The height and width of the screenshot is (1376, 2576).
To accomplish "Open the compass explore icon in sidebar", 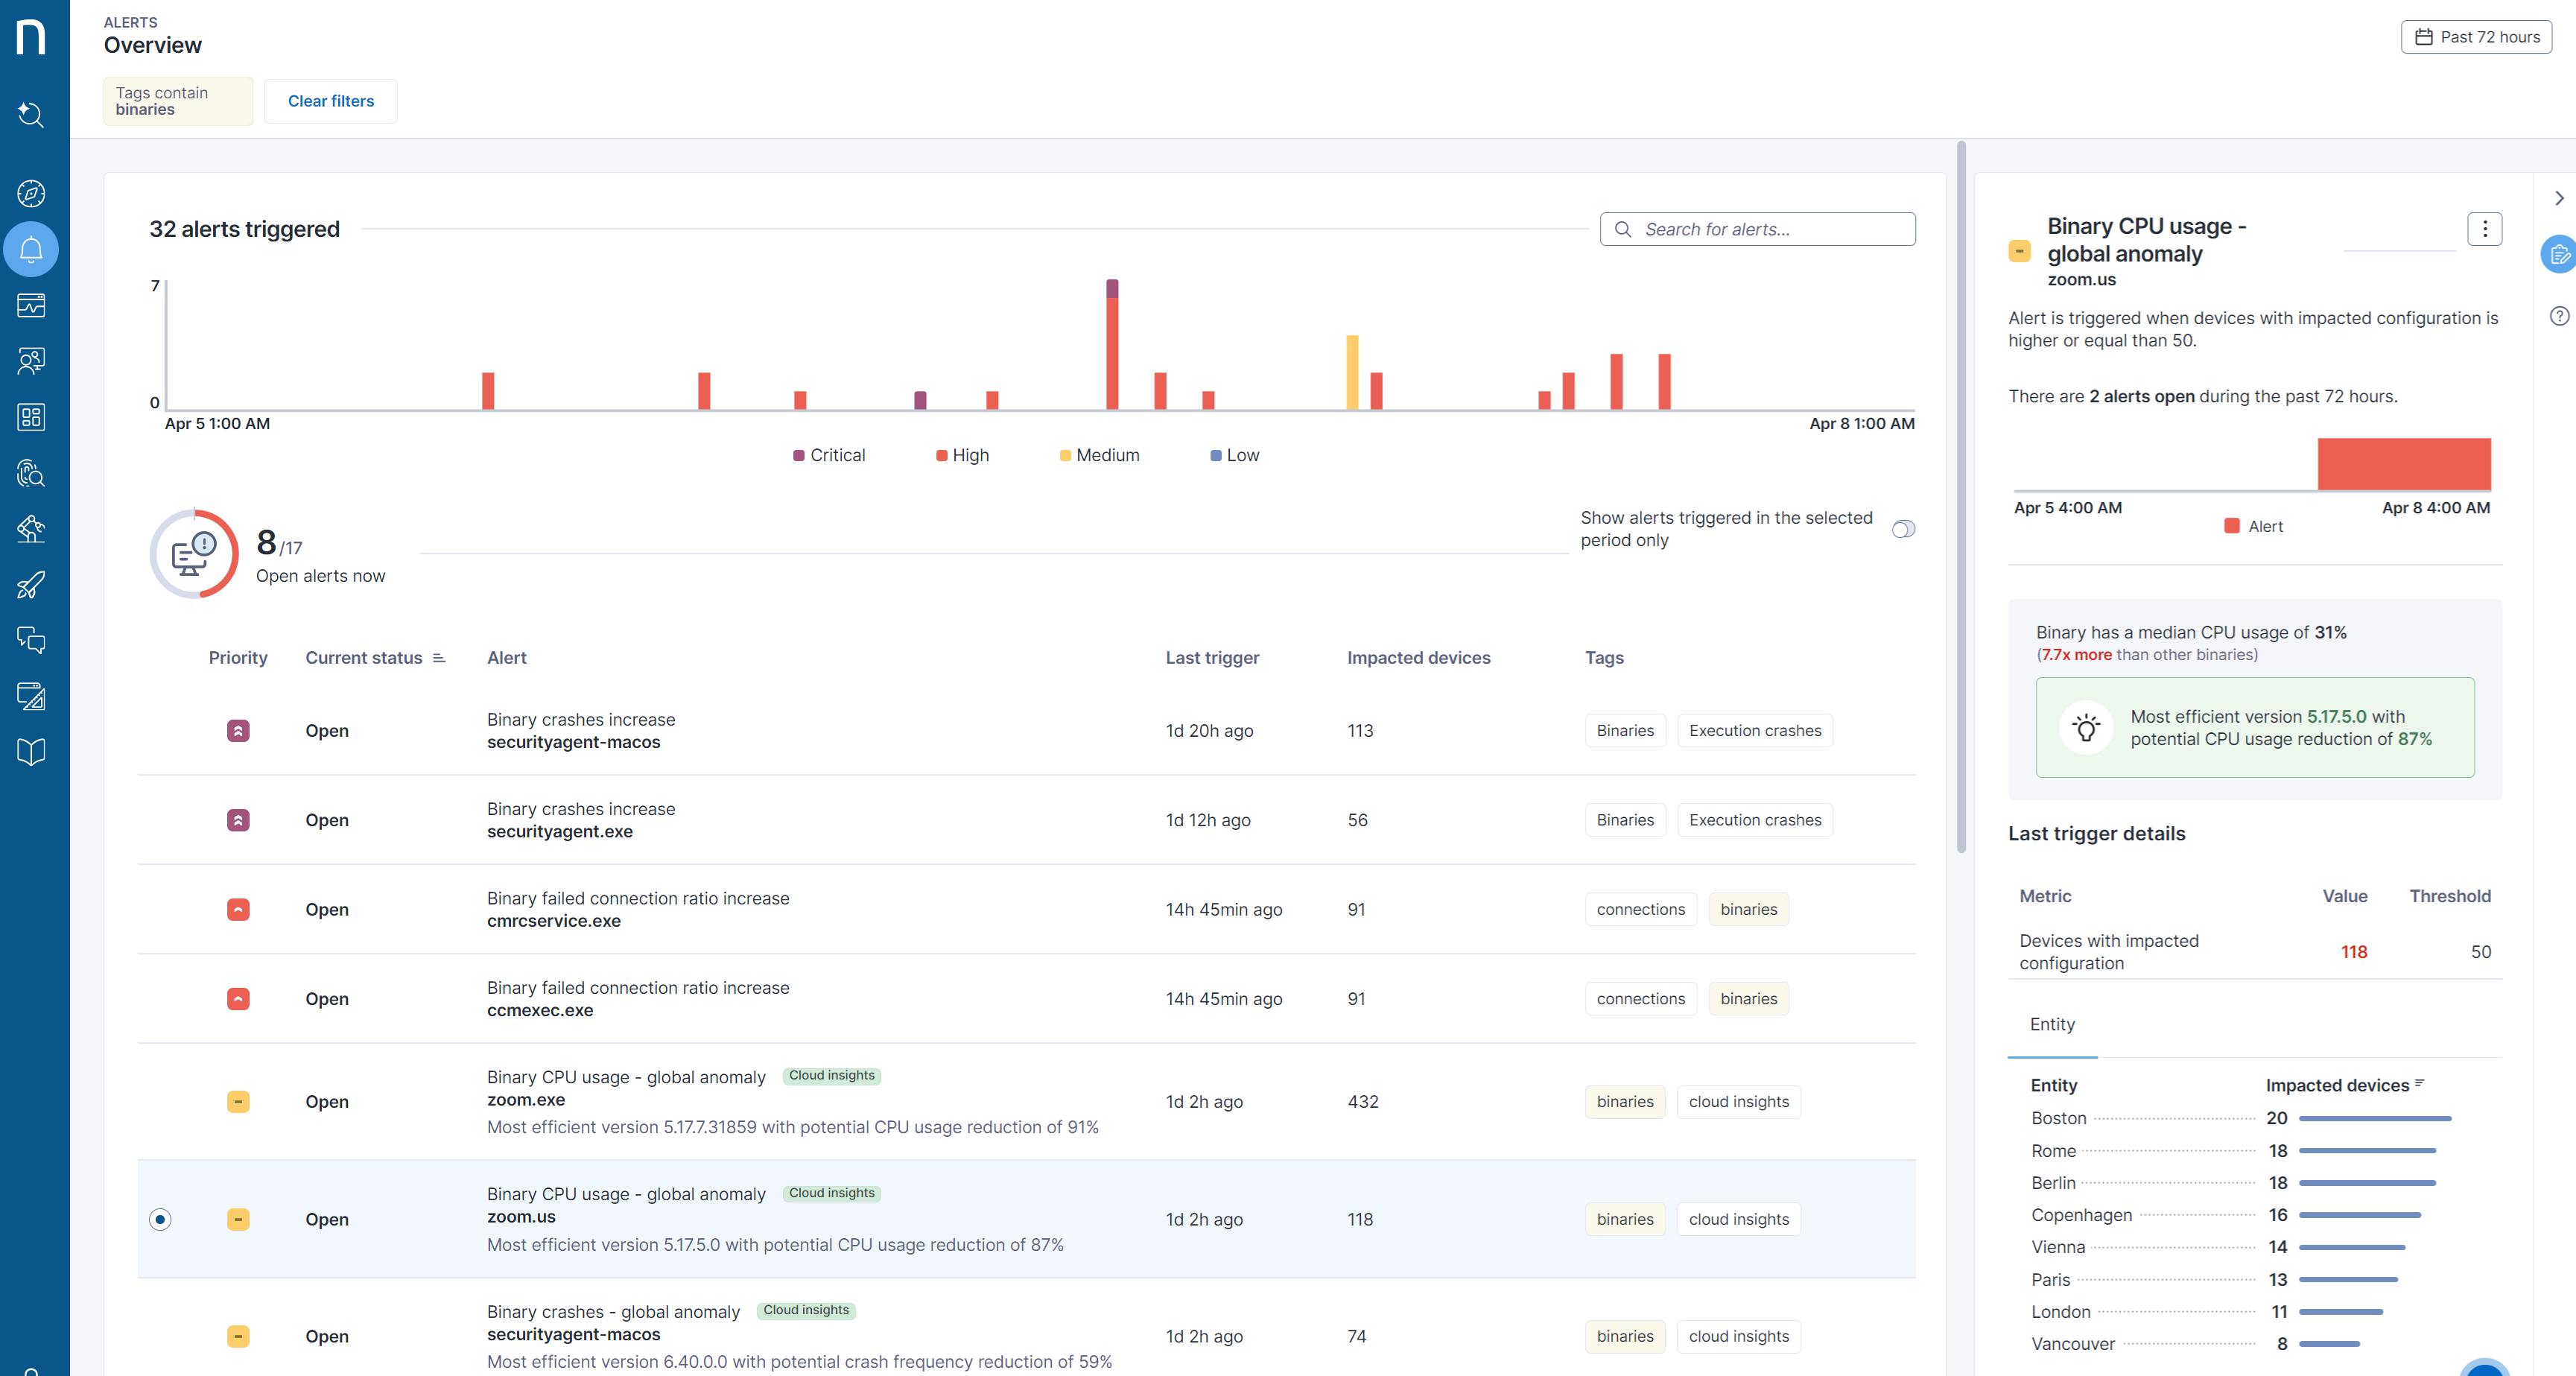I will (x=31, y=193).
